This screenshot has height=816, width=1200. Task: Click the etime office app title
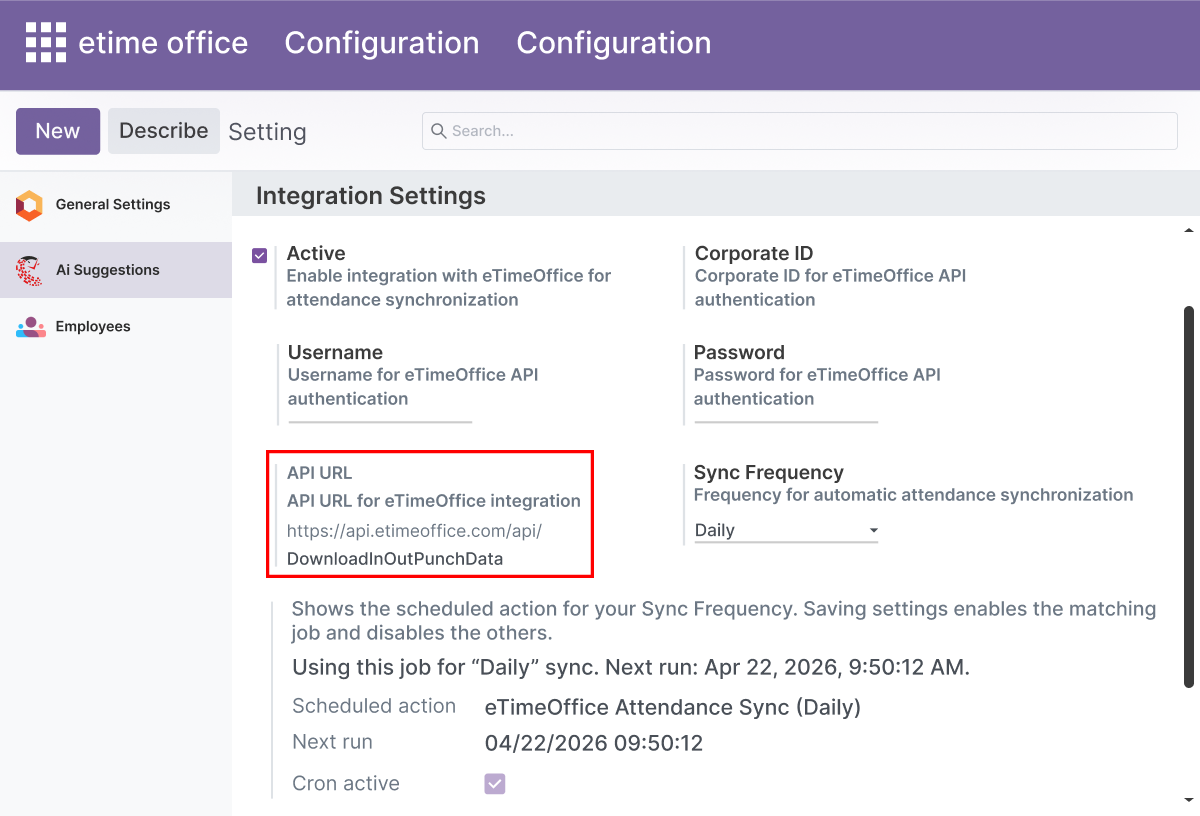pyautogui.click(x=163, y=43)
